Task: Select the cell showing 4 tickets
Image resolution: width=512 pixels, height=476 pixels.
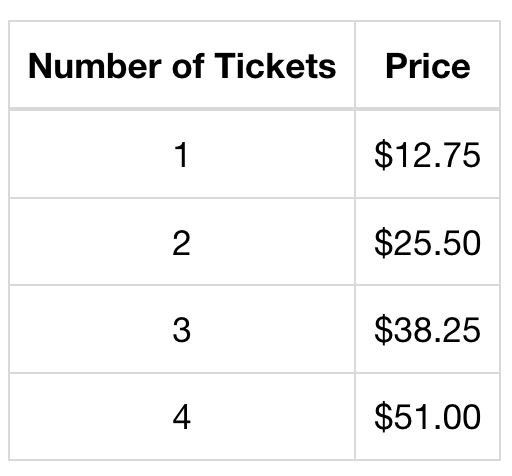Action: click(x=182, y=417)
